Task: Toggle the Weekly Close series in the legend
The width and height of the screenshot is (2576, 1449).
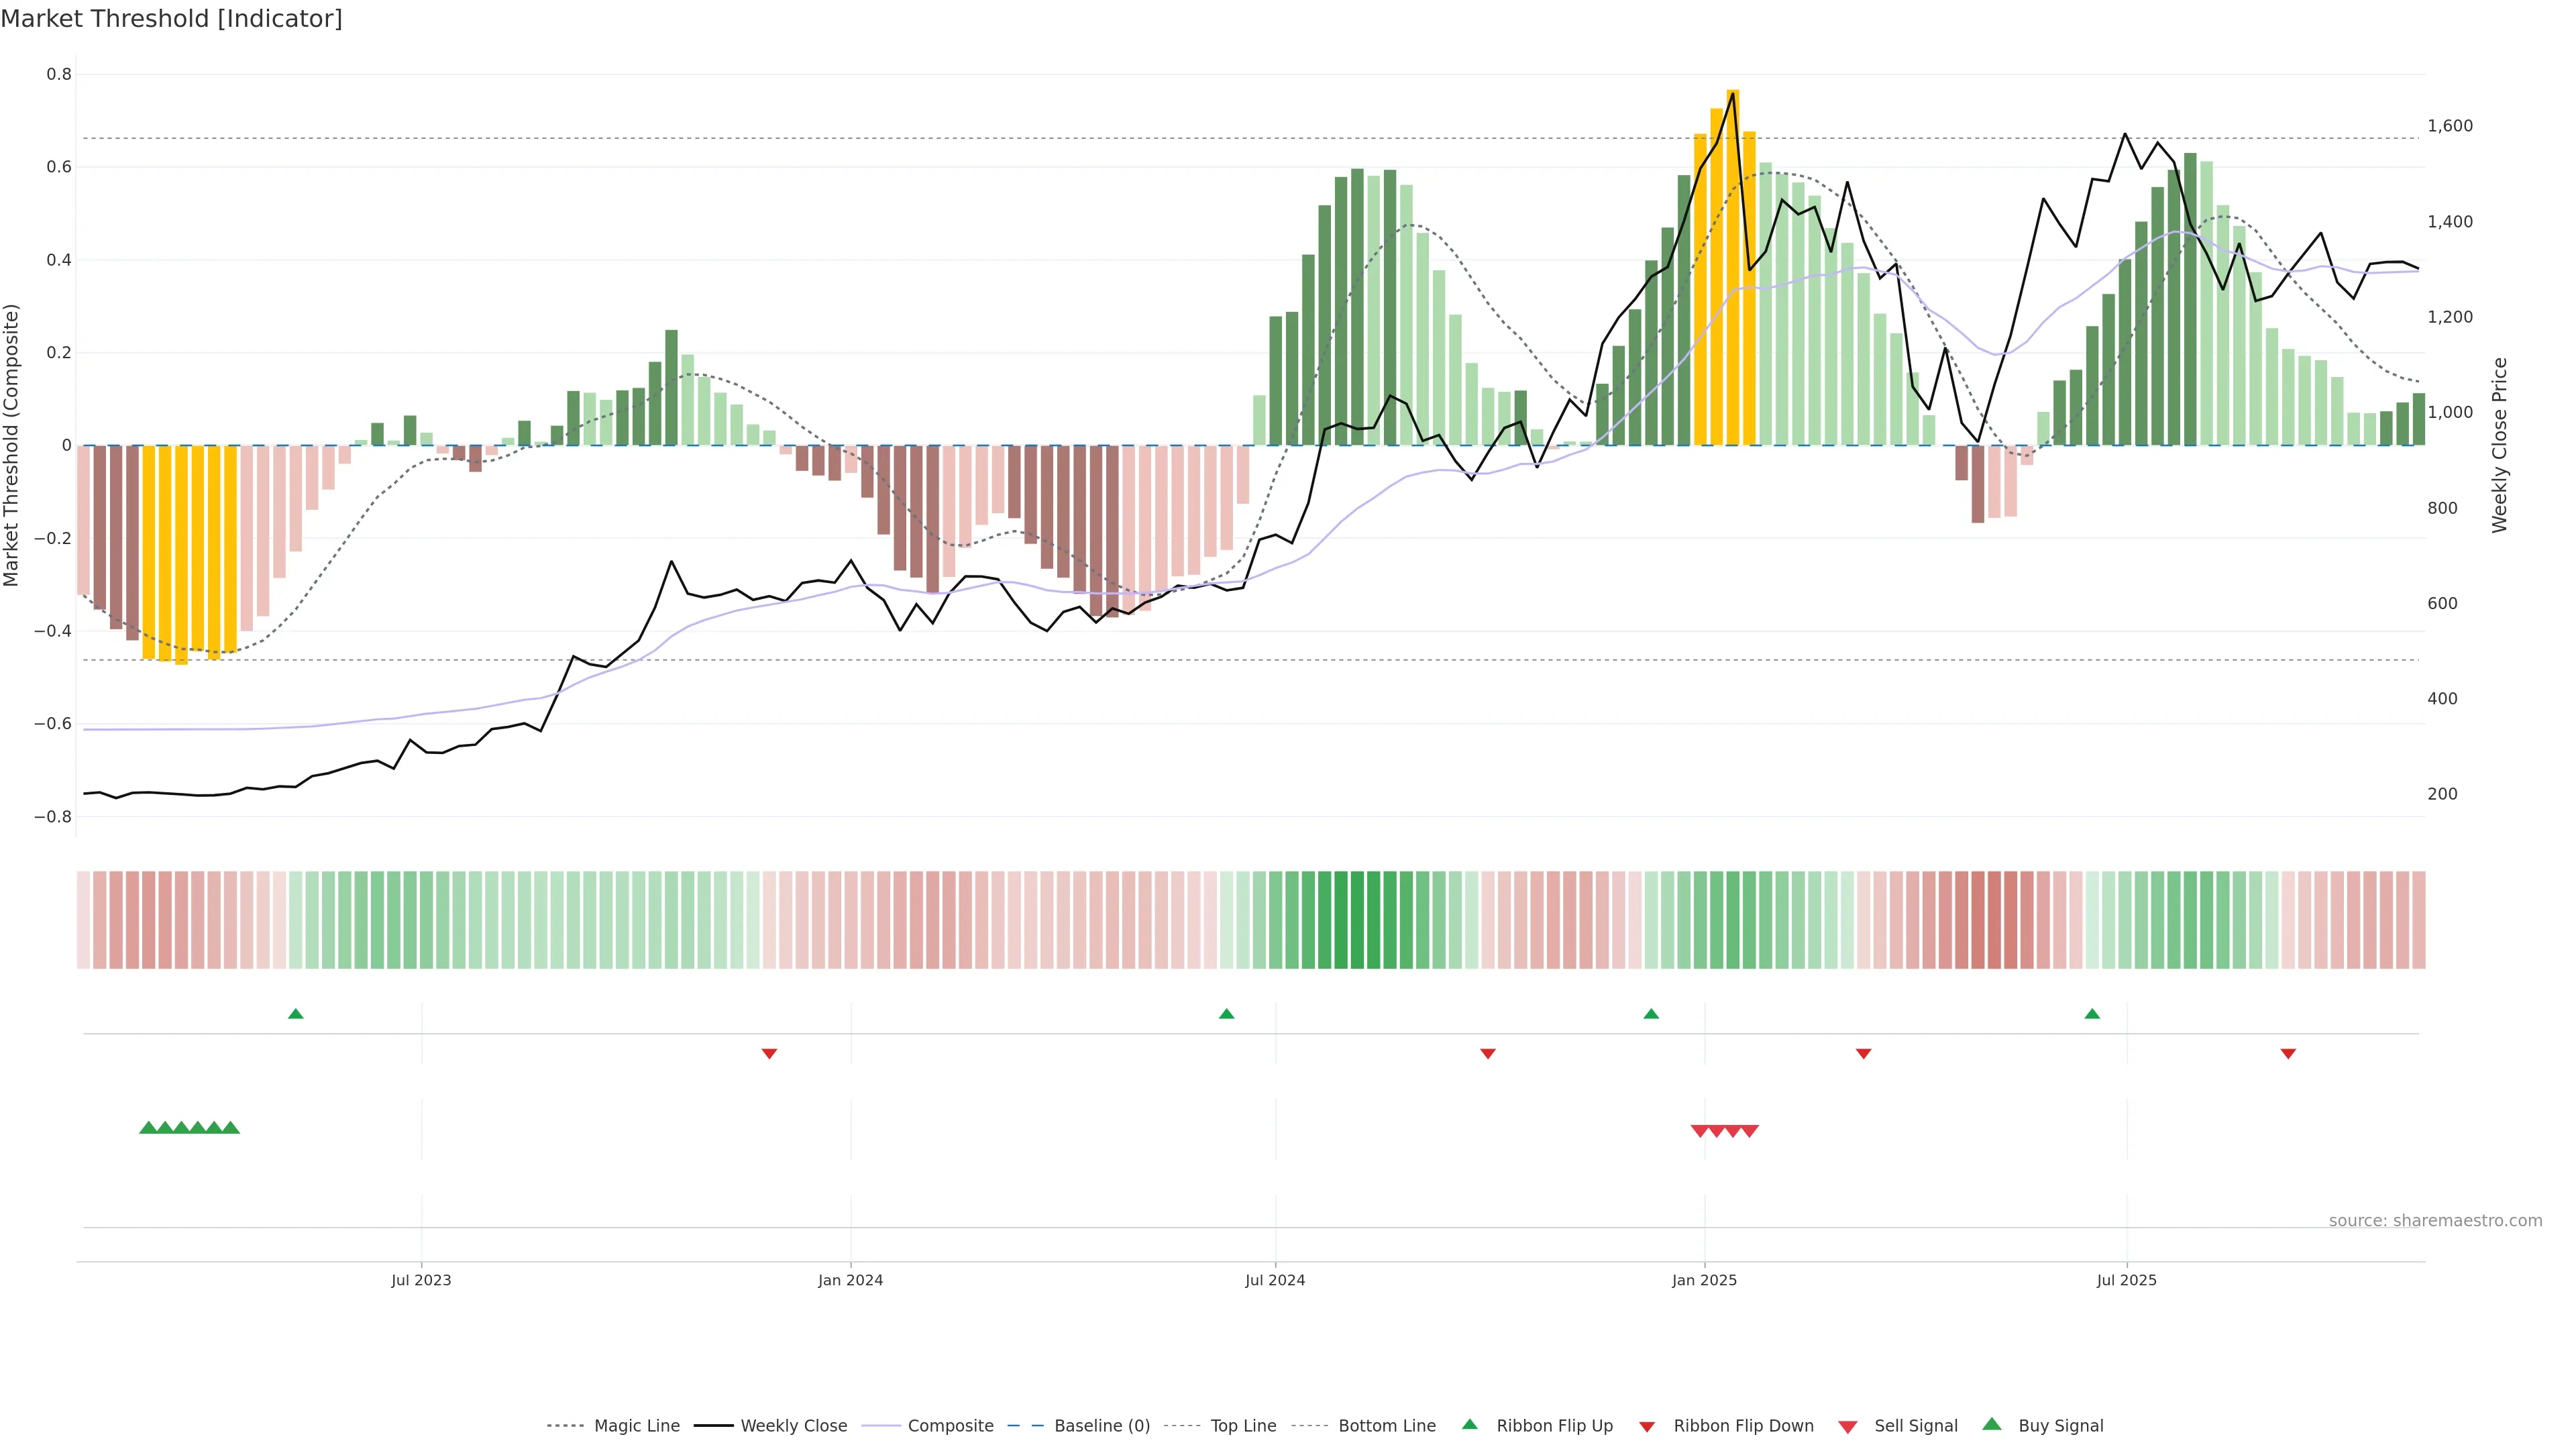Action: [x=793, y=1426]
